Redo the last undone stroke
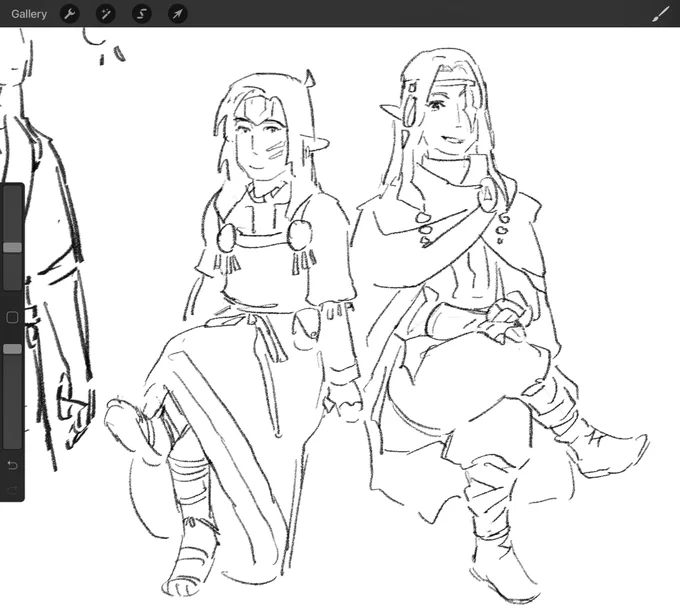The width and height of the screenshot is (680, 606). [12, 490]
